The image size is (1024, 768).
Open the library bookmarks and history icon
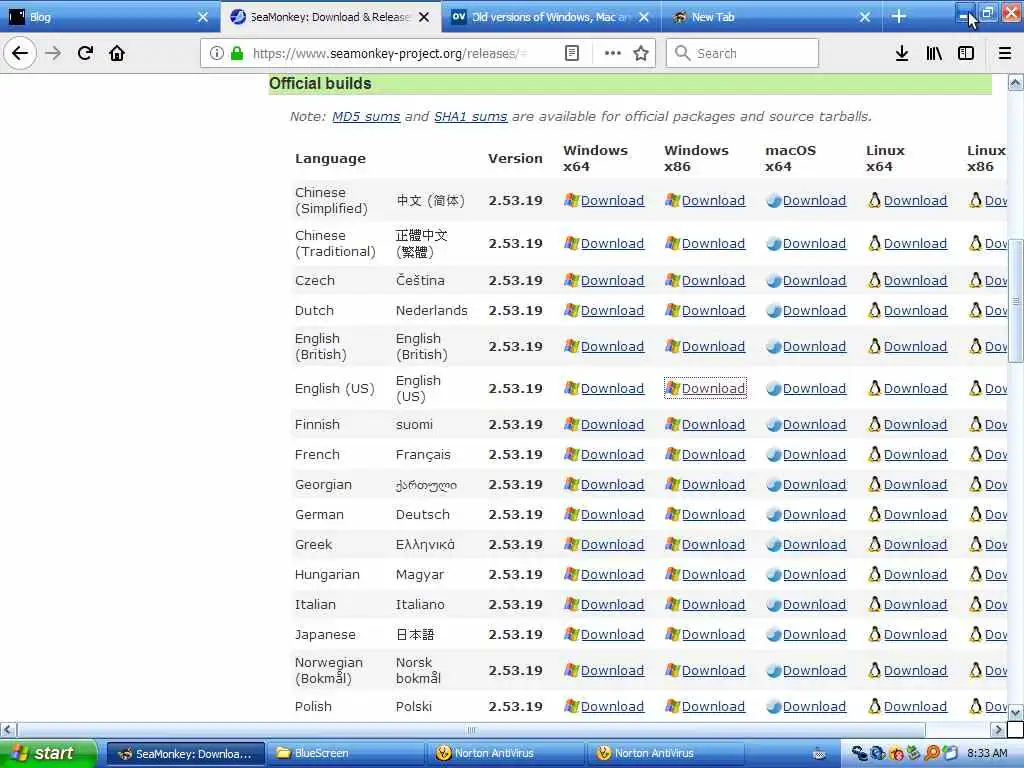pyautogui.click(x=934, y=53)
